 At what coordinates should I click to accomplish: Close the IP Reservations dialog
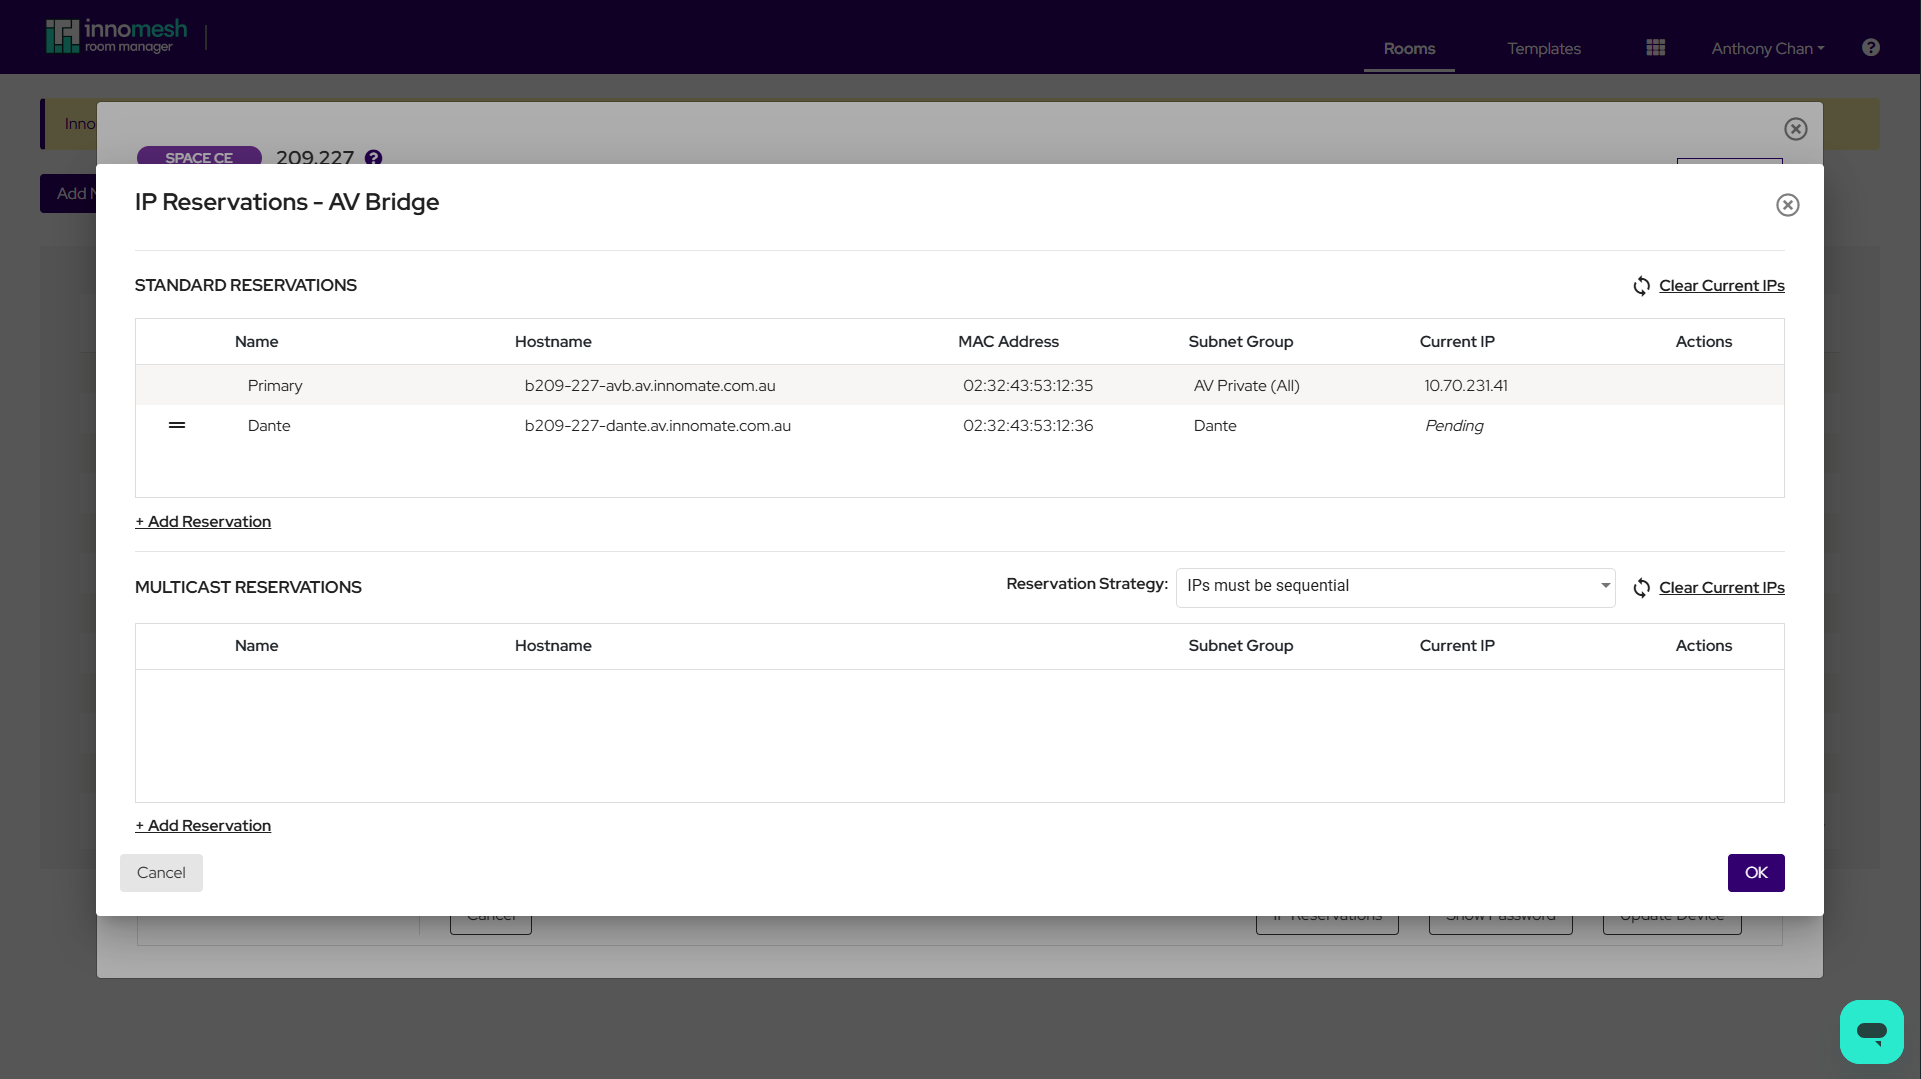point(1788,205)
